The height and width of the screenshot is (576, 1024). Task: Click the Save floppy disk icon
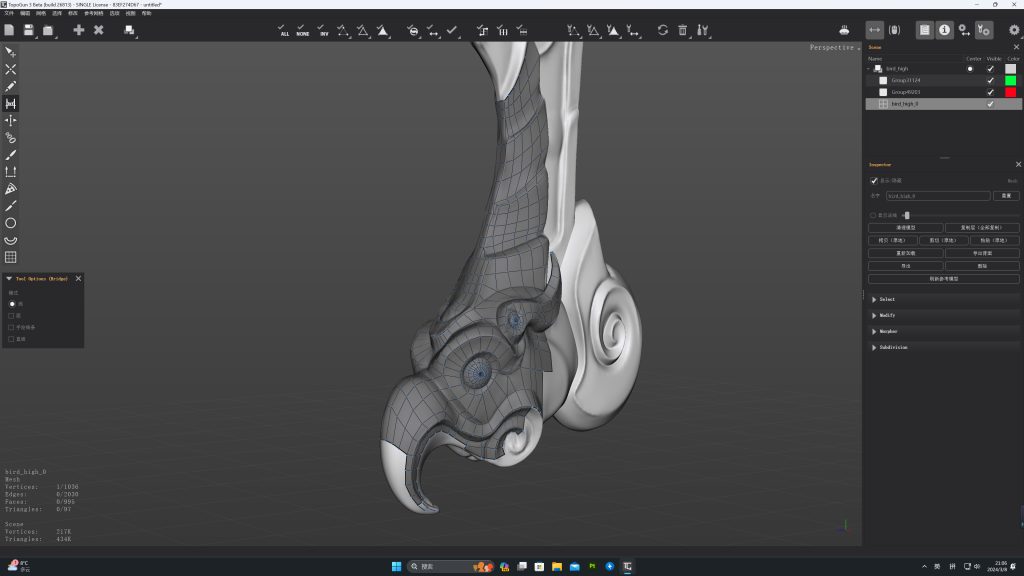click(28, 30)
